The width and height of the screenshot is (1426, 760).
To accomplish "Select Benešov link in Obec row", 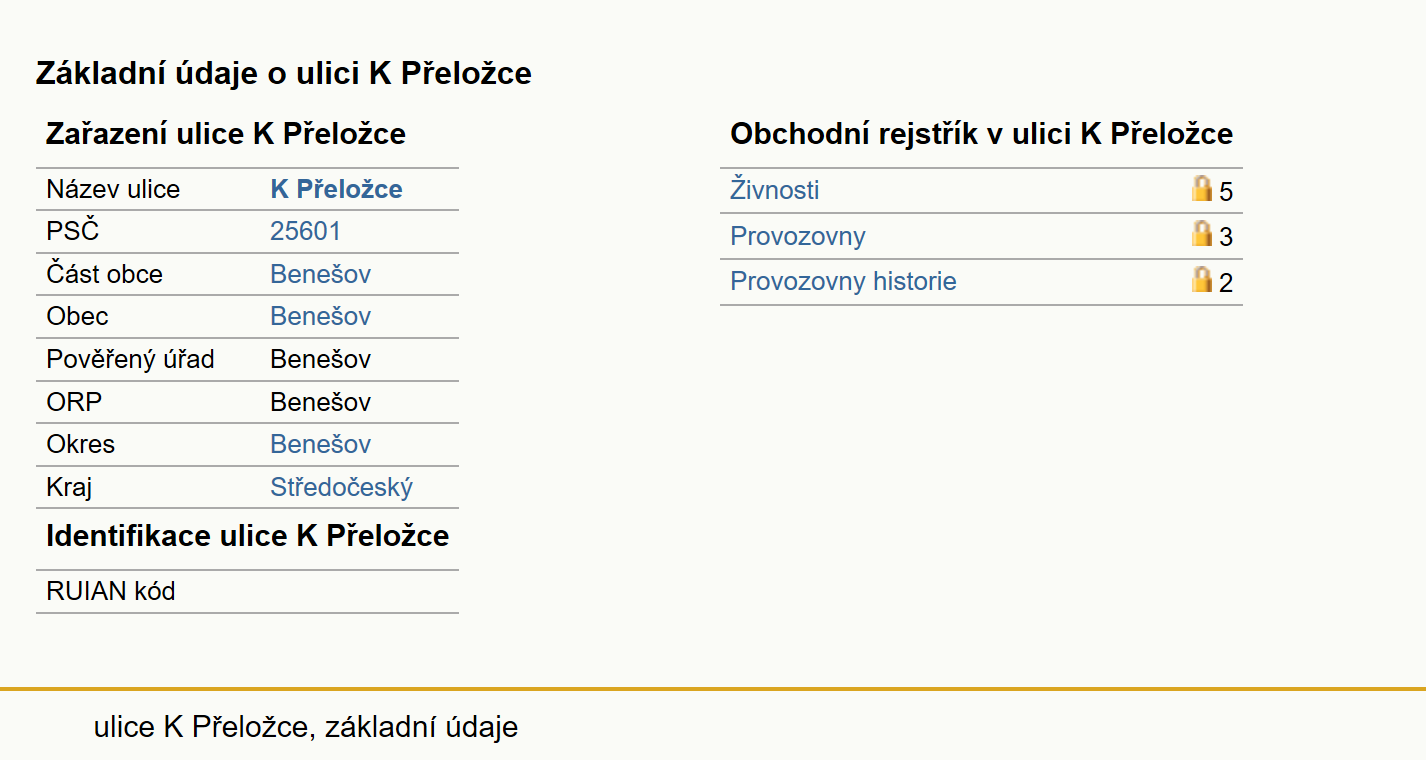I will tap(320, 316).
